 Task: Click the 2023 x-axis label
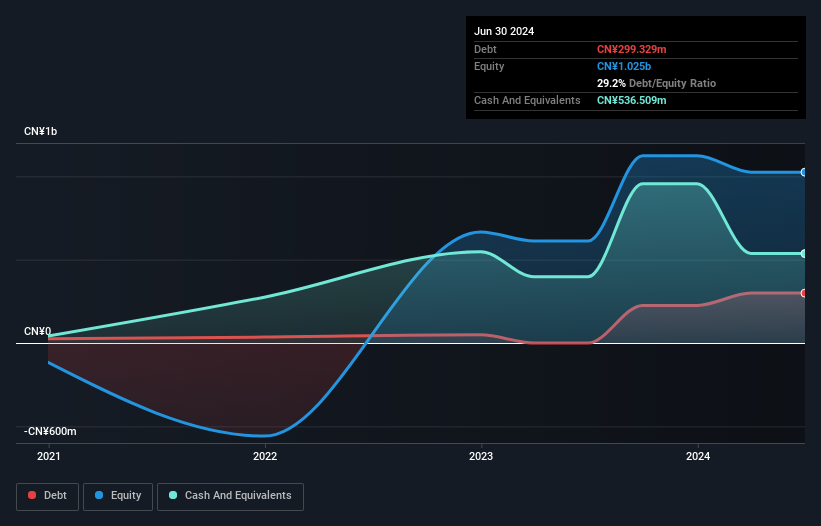481,456
